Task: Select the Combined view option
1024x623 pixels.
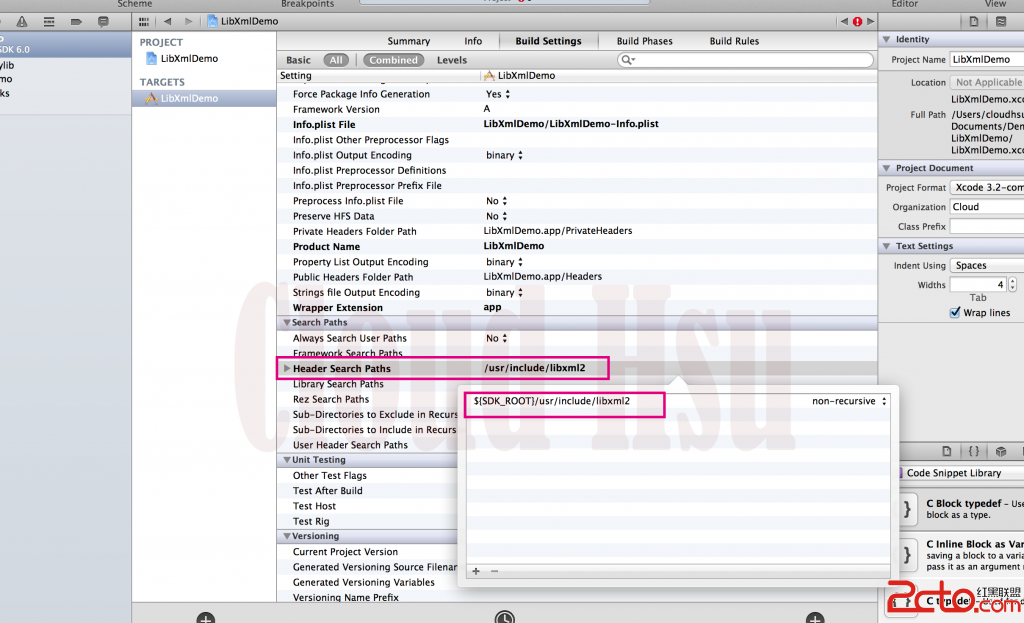Action: click(x=393, y=60)
